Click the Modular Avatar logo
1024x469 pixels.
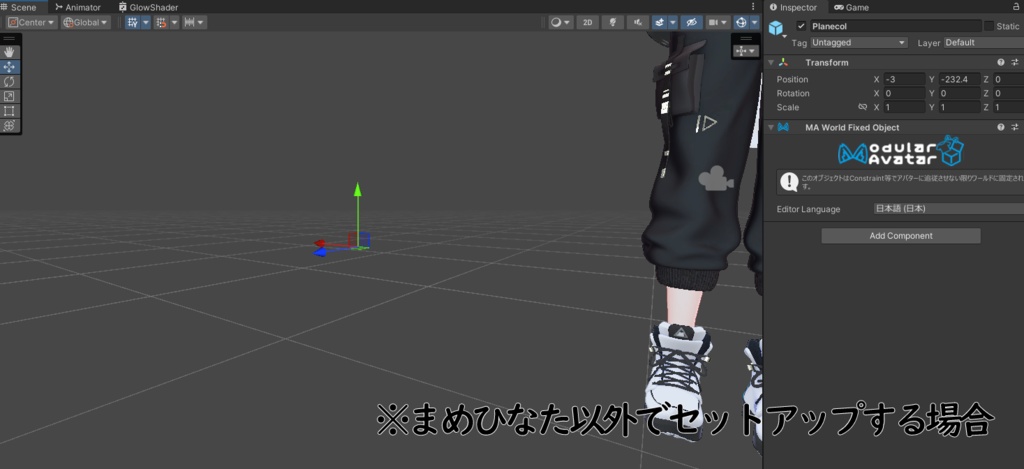coord(901,152)
